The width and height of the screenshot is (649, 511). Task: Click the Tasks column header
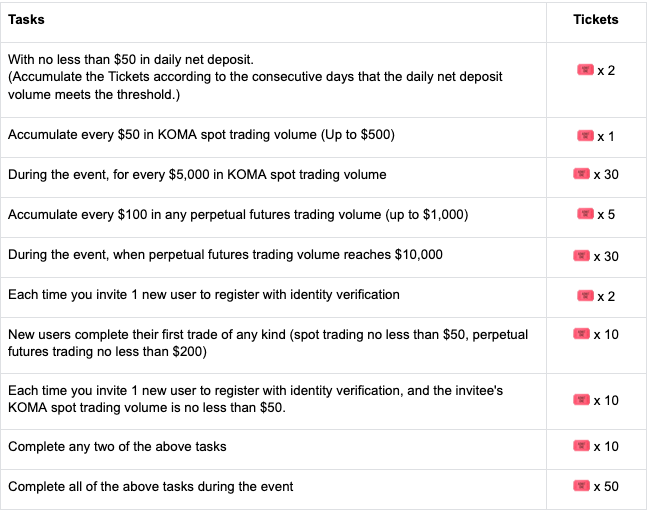(x=26, y=19)
